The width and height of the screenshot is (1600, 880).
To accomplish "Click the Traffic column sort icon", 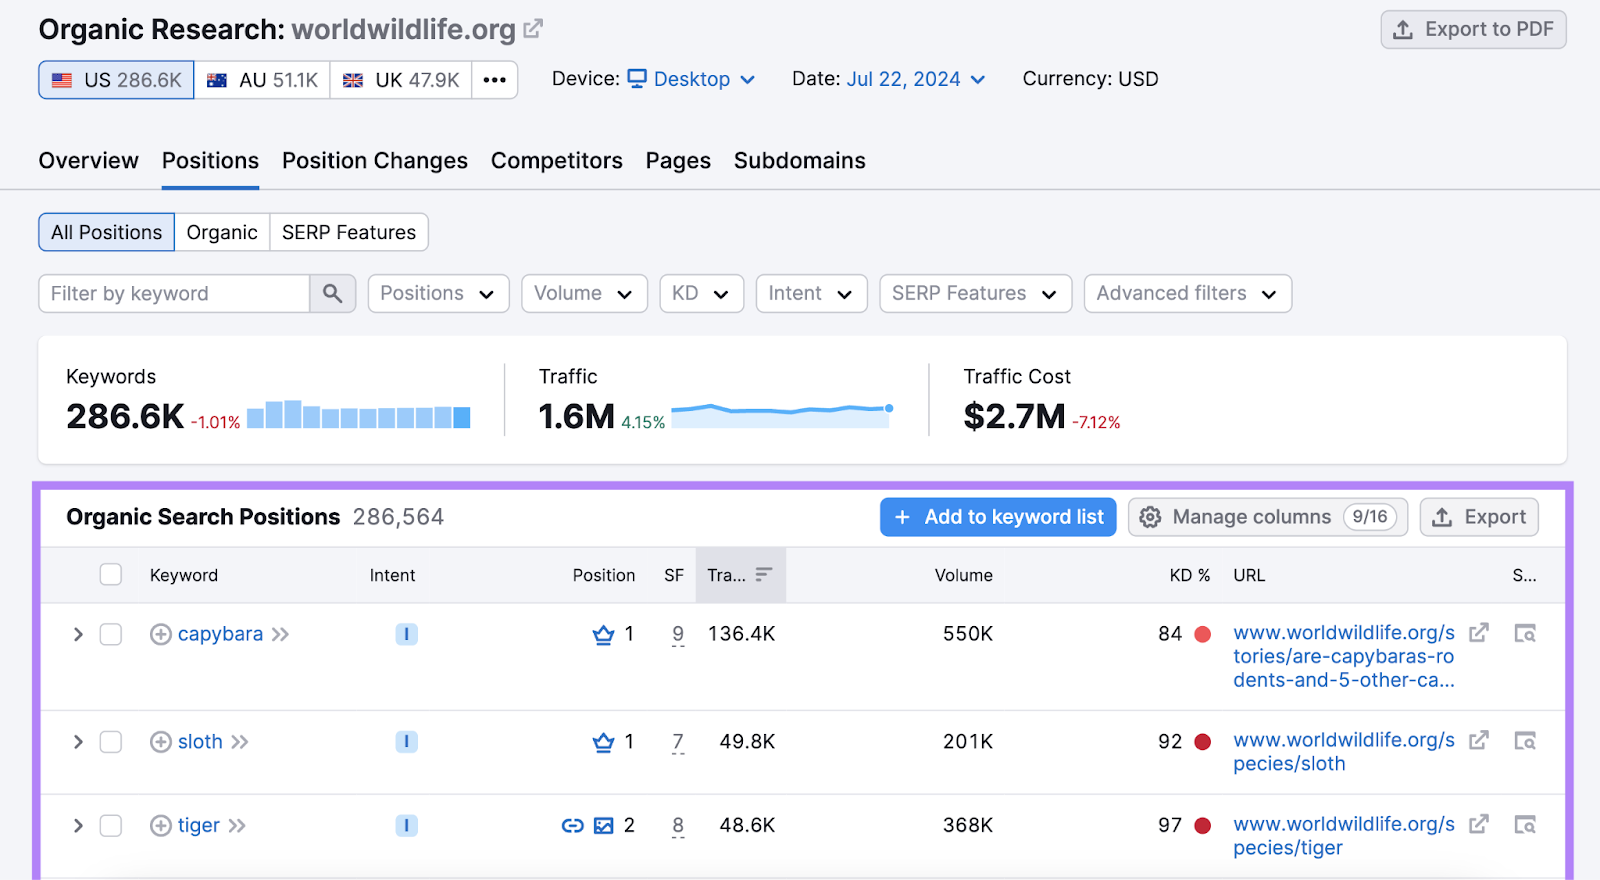I will (764, 575).
